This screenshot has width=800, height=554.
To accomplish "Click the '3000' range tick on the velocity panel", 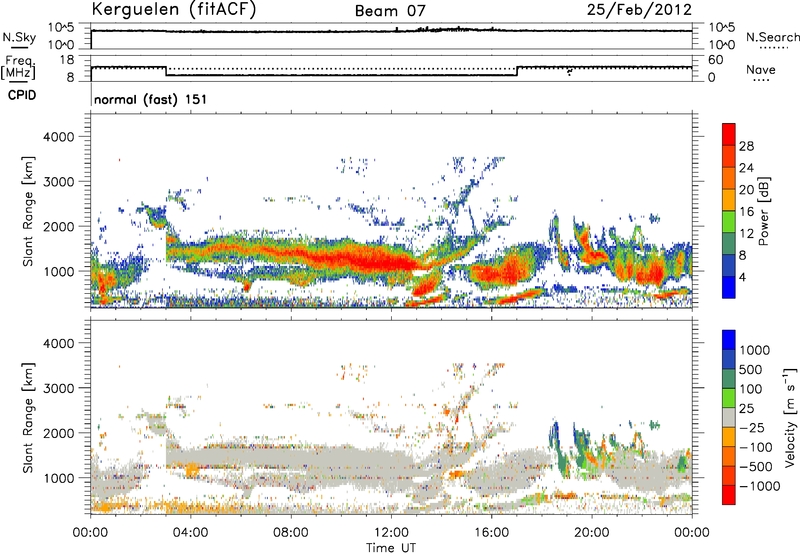I will click(x=58, y=388).
